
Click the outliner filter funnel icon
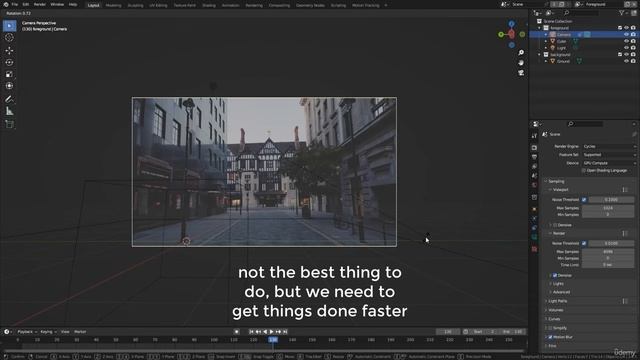[x=622, y=13]
